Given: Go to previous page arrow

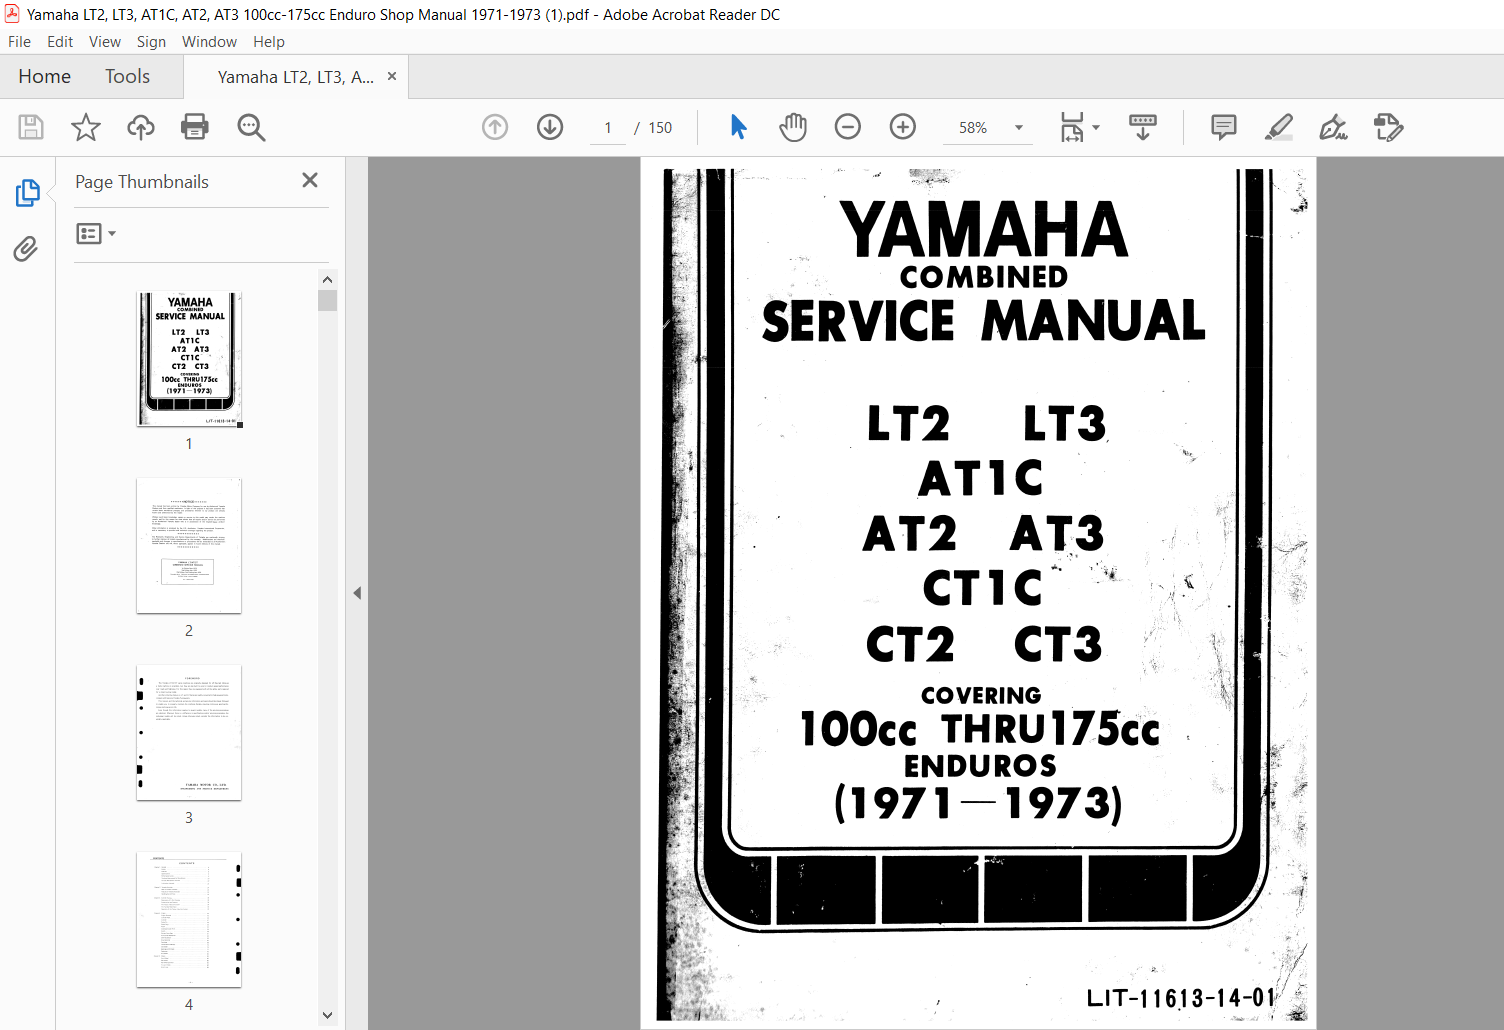Looking at the screenshot, I should click(495, 127).
